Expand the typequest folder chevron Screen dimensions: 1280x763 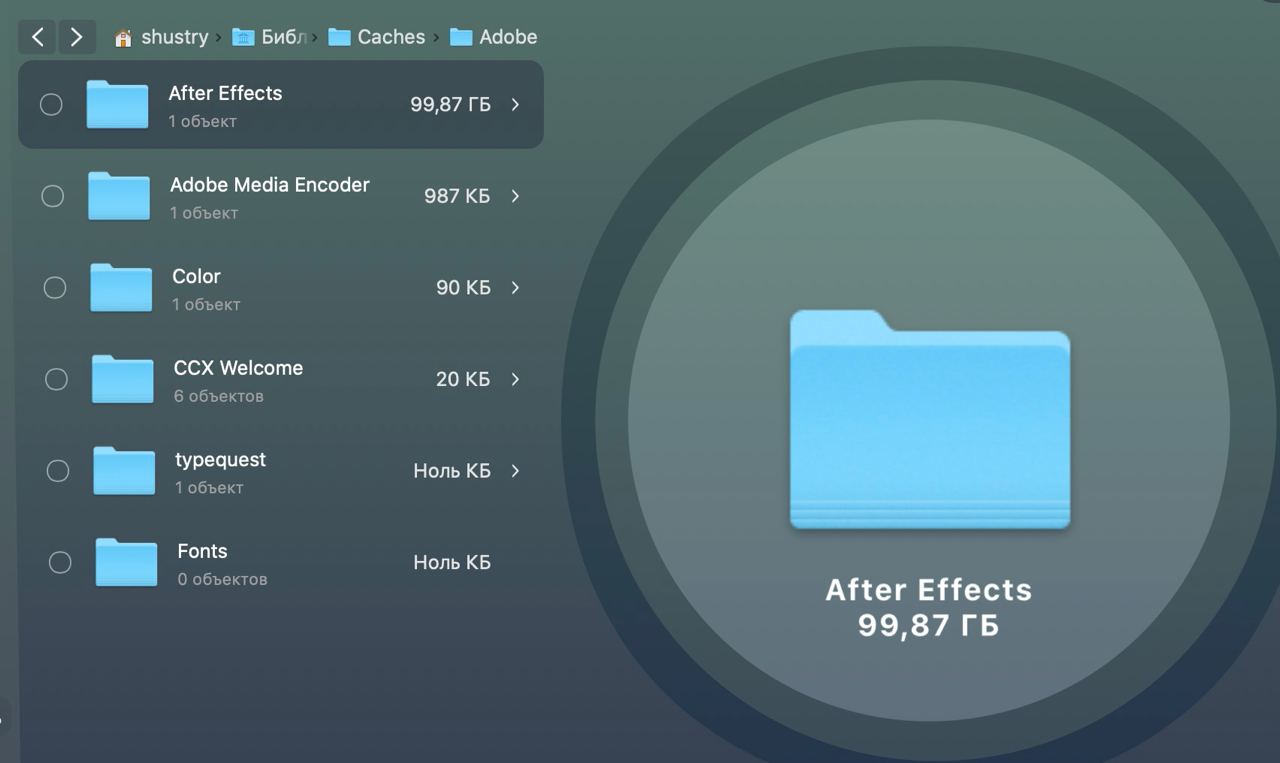coord(515,471)
